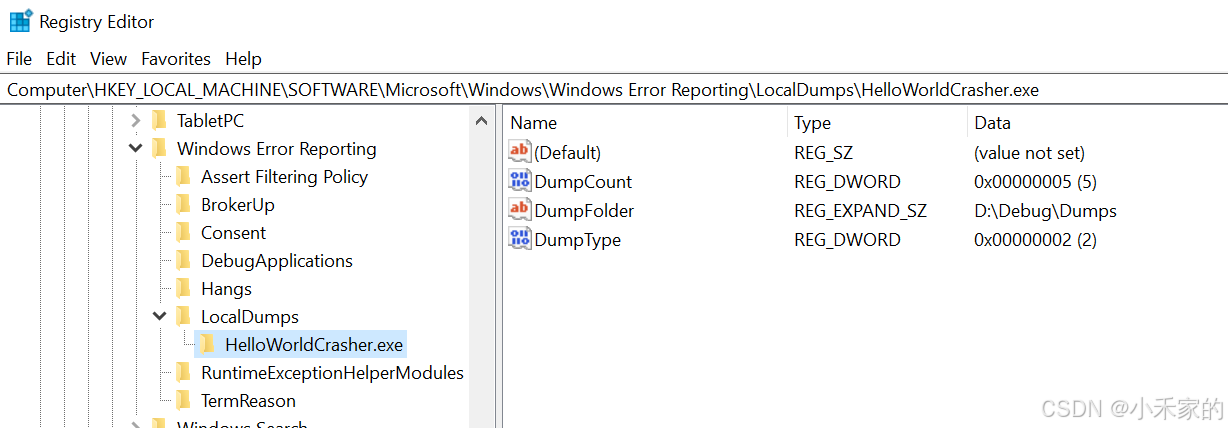This screenshot has width=1228, height=428.
Task: Select the TabletPC key label
Action: point(210,121)
